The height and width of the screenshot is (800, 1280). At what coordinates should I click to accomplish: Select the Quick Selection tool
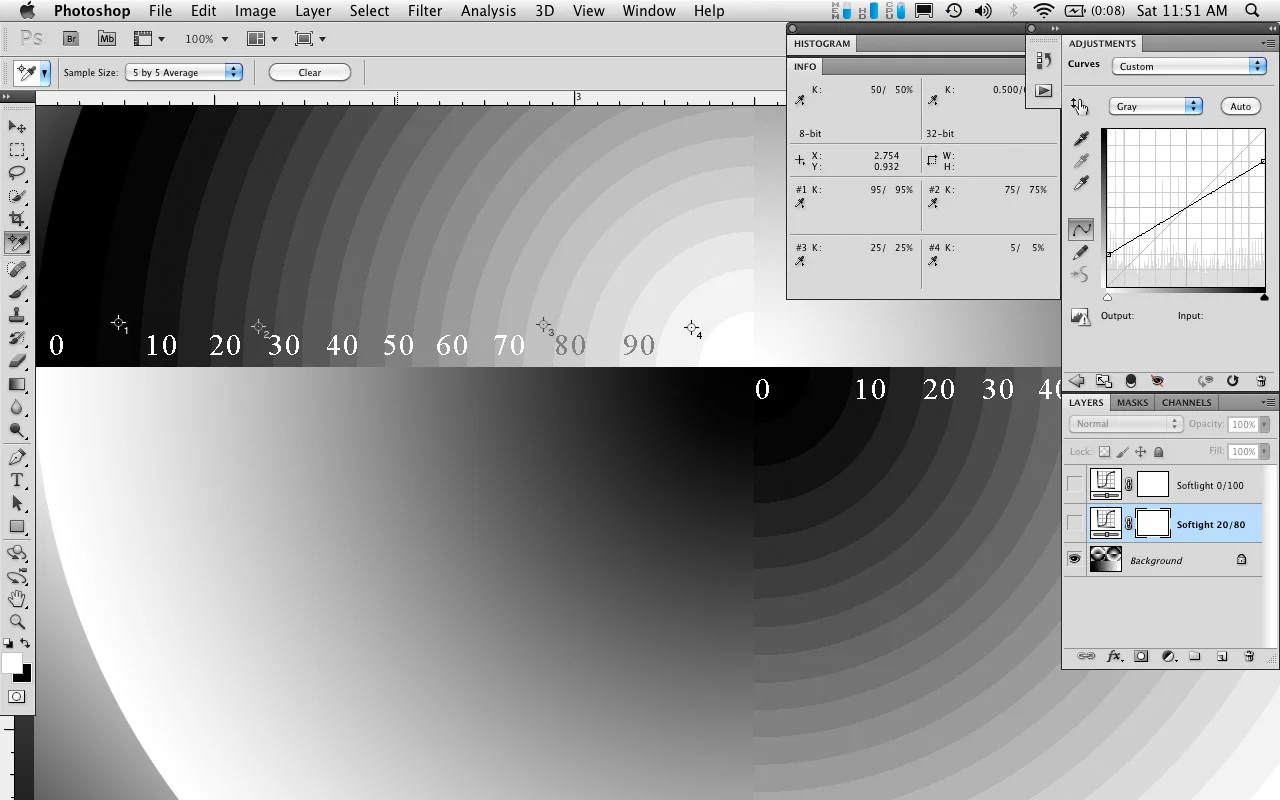[x=17, y=196]
